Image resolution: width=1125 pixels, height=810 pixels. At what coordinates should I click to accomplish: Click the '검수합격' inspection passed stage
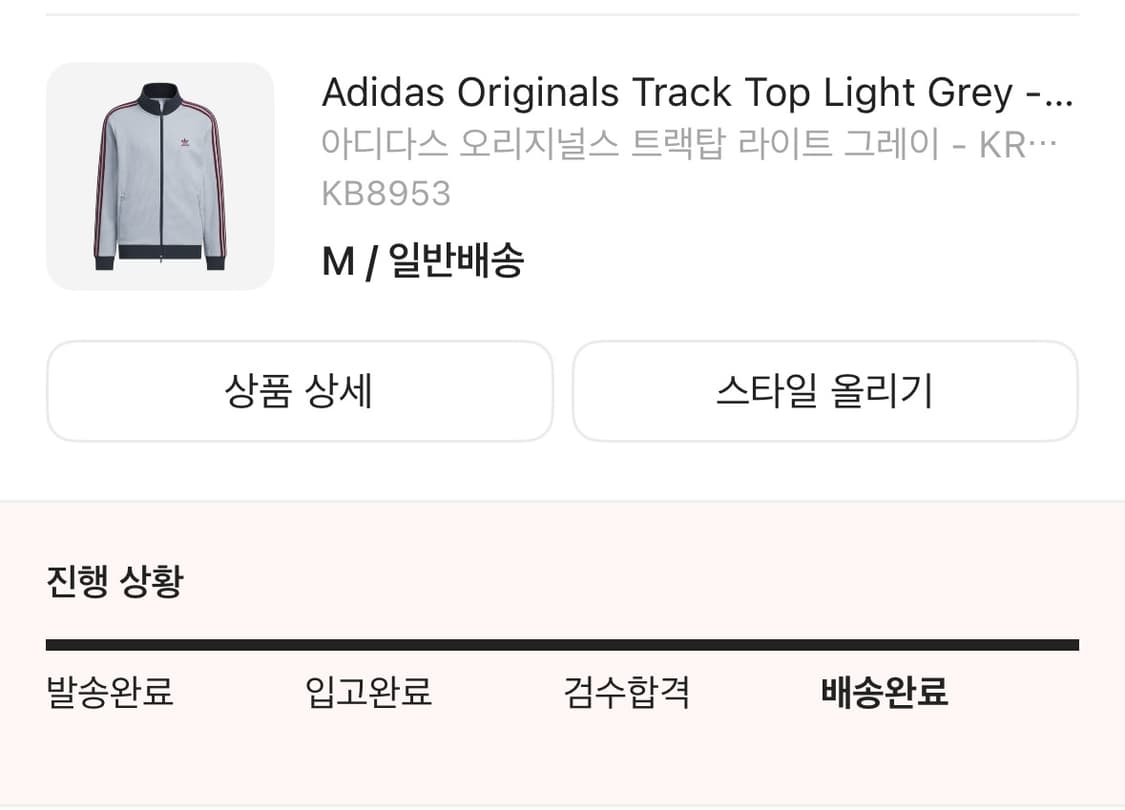[x=625, y=691]
